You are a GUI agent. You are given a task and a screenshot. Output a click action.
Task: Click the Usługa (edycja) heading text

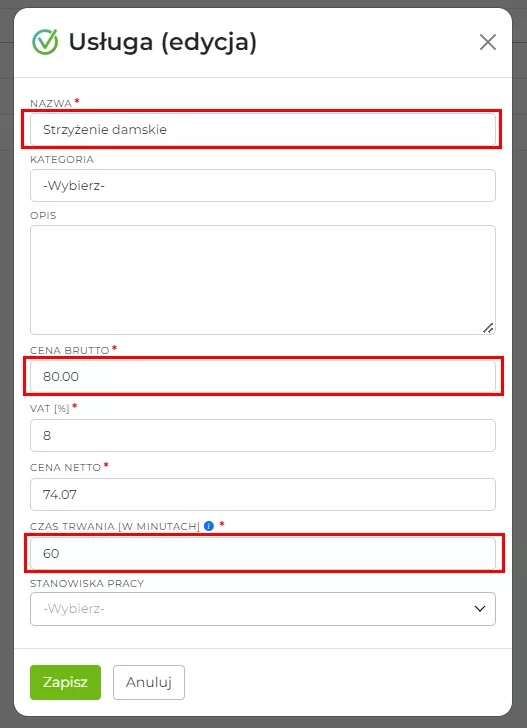pos(163,42)
